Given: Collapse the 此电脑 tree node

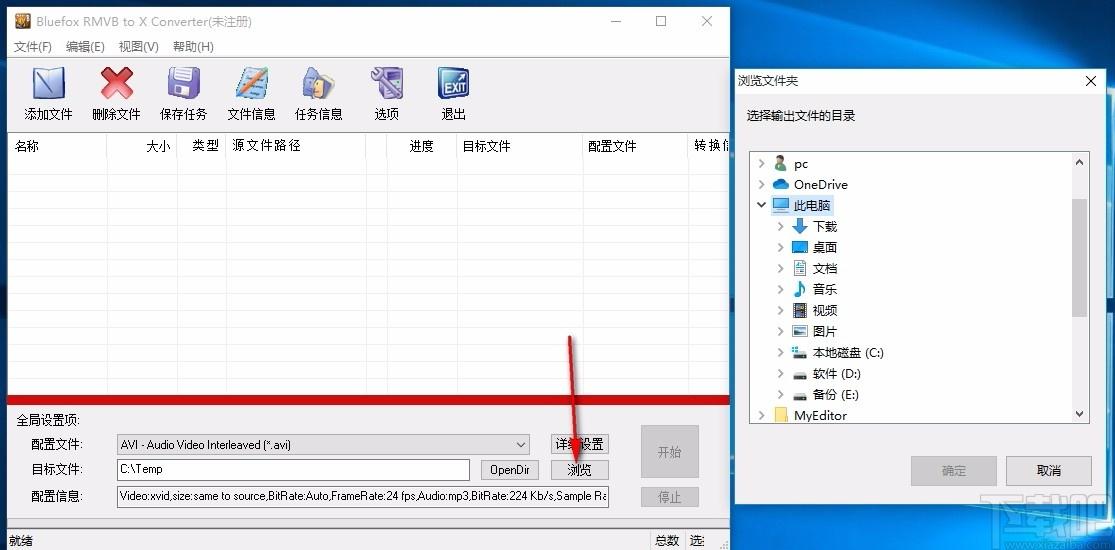Looking at the screenshot, I should click(762, 205).
